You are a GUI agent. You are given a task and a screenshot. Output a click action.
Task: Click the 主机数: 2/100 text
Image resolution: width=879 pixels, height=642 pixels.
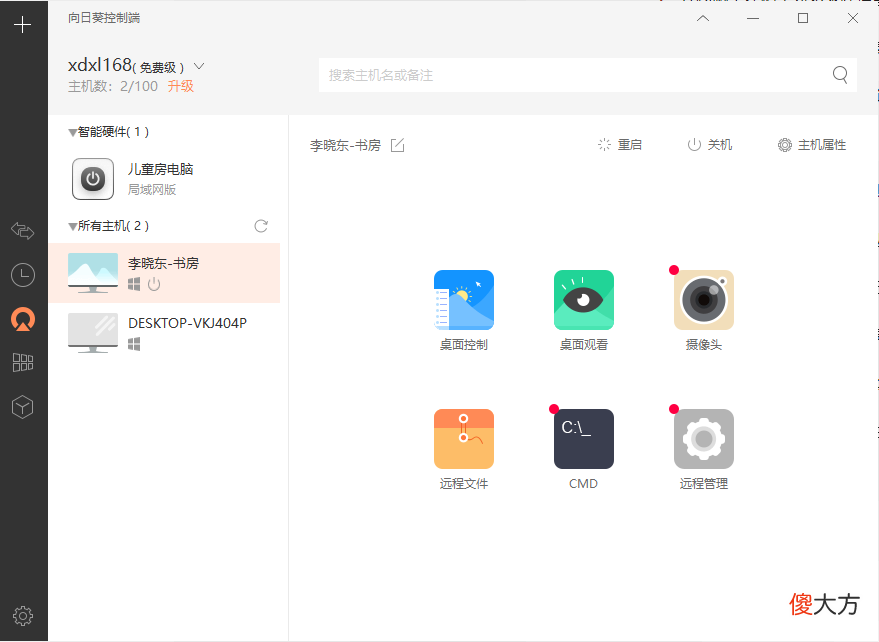pos(113,86)
